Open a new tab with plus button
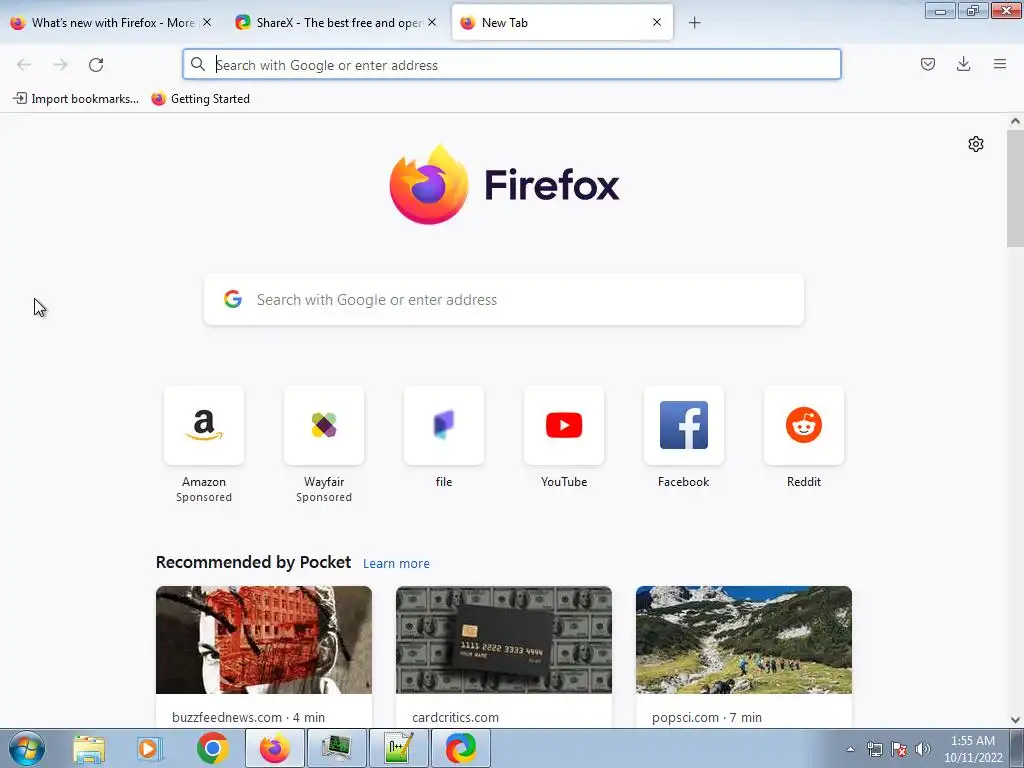 coord(694,23)
